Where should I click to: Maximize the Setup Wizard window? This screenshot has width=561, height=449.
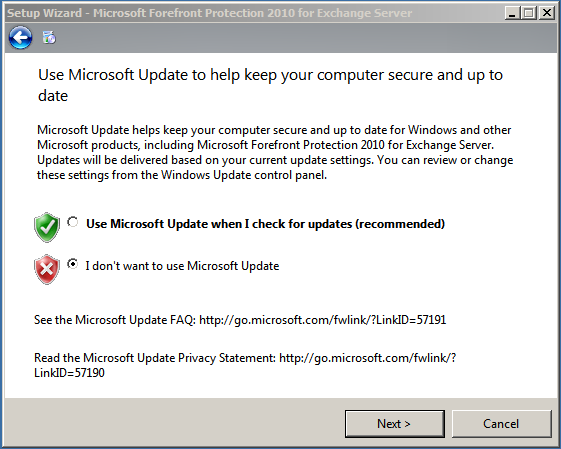pos(529,13)
